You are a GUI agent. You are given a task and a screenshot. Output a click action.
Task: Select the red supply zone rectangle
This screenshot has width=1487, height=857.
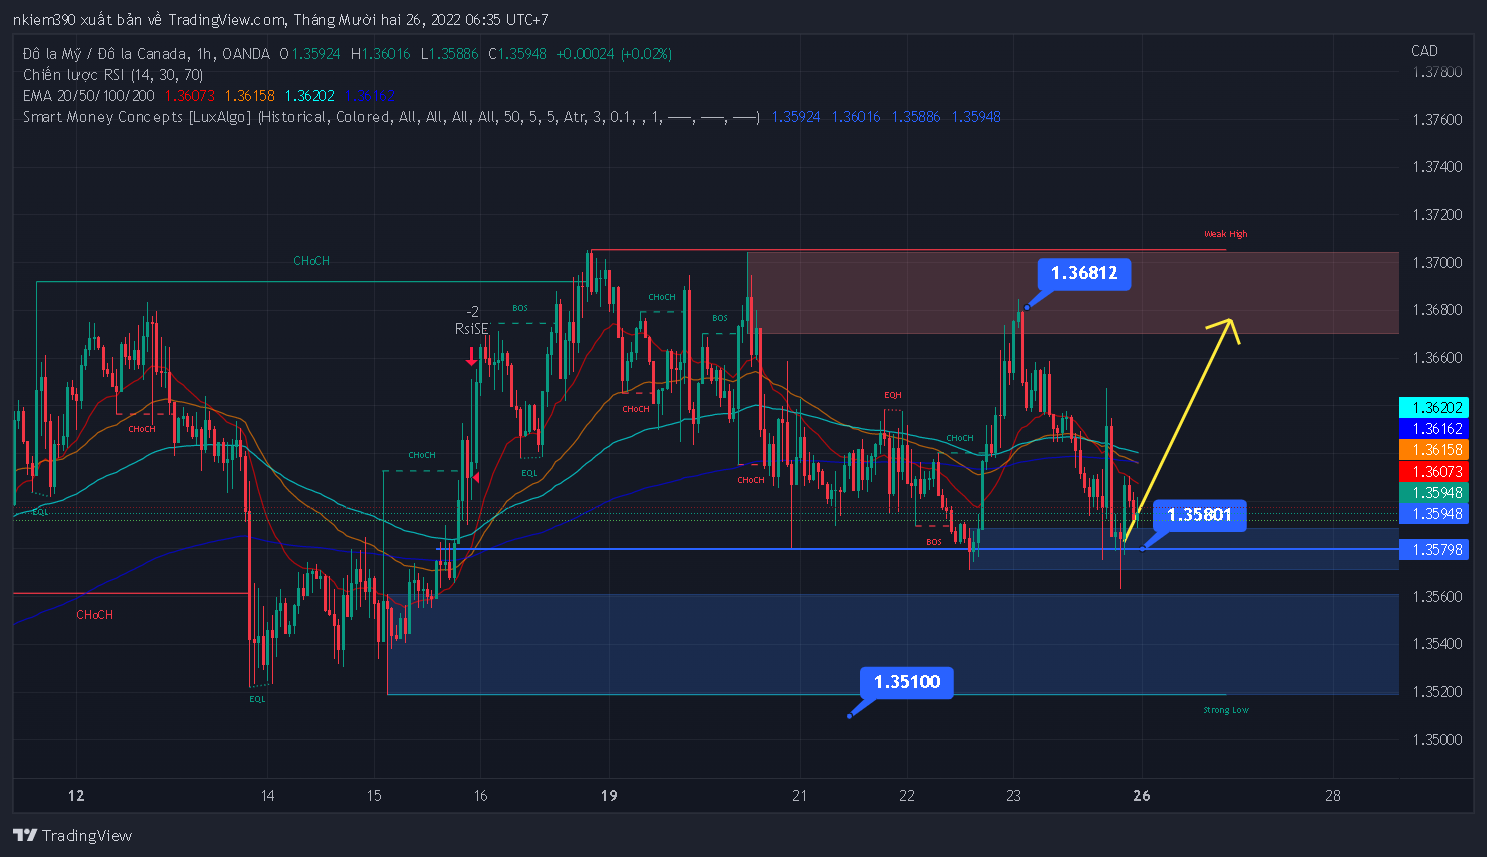coord(1072,293)
